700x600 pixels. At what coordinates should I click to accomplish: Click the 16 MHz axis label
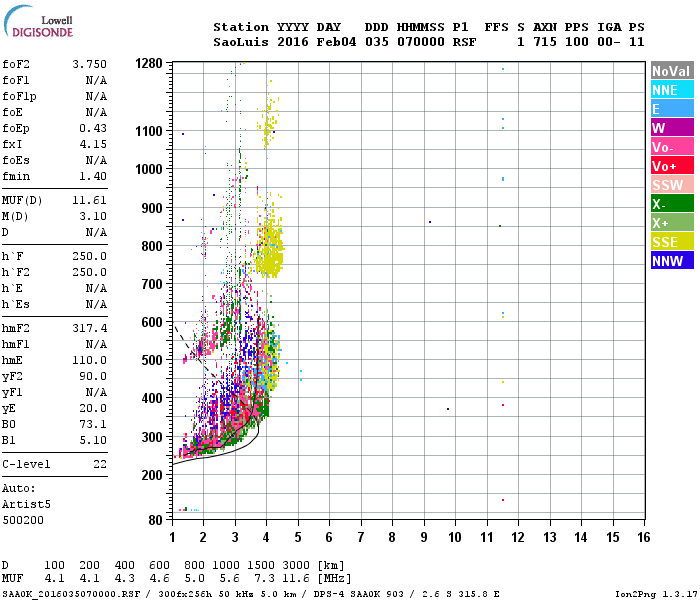(x=643, y=538)
